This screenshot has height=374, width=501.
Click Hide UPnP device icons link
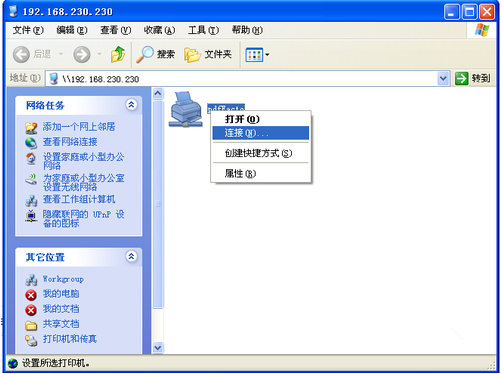83,219
